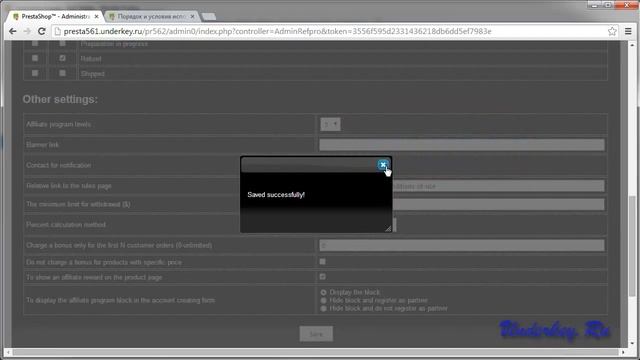The width and height of the screenshot is (640, 360).
Task: Open a new browser tab
Action: pyautogui.click(x=209, y=16)
